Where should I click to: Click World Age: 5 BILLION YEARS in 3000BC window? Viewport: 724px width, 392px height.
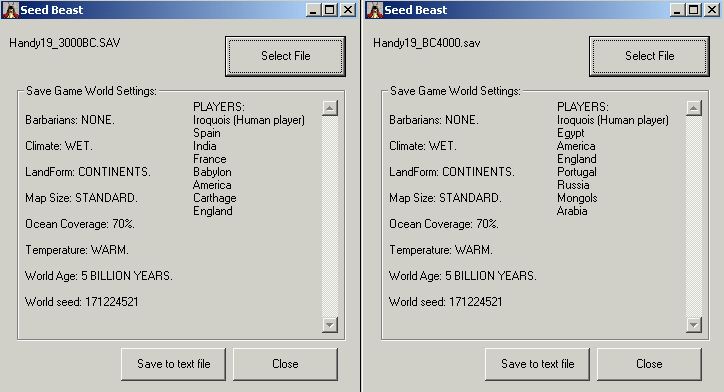coord(99,276)
